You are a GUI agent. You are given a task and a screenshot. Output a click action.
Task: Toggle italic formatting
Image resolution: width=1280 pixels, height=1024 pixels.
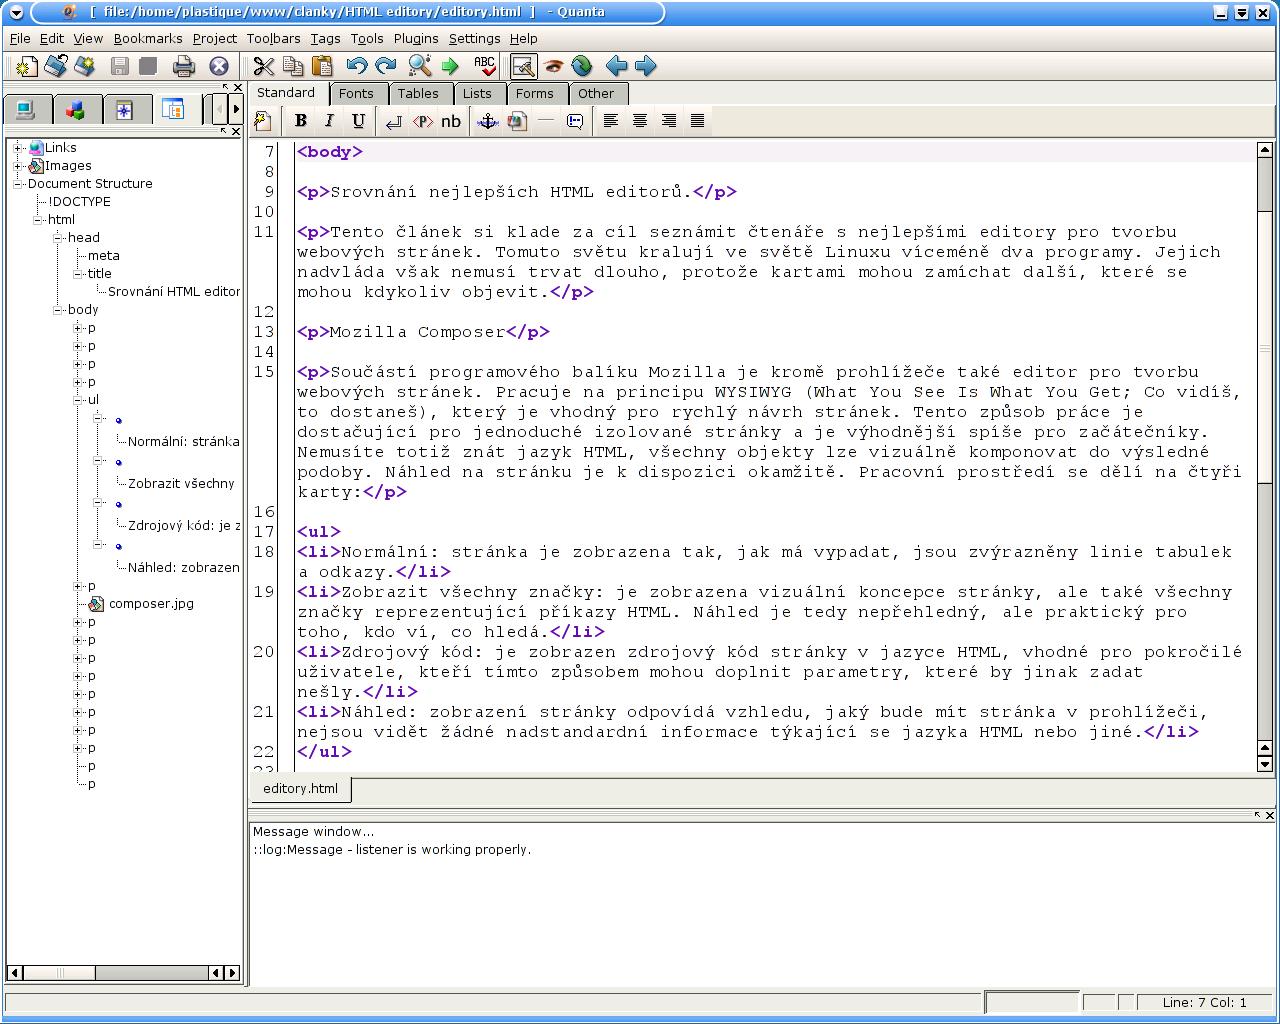[329, 121]
